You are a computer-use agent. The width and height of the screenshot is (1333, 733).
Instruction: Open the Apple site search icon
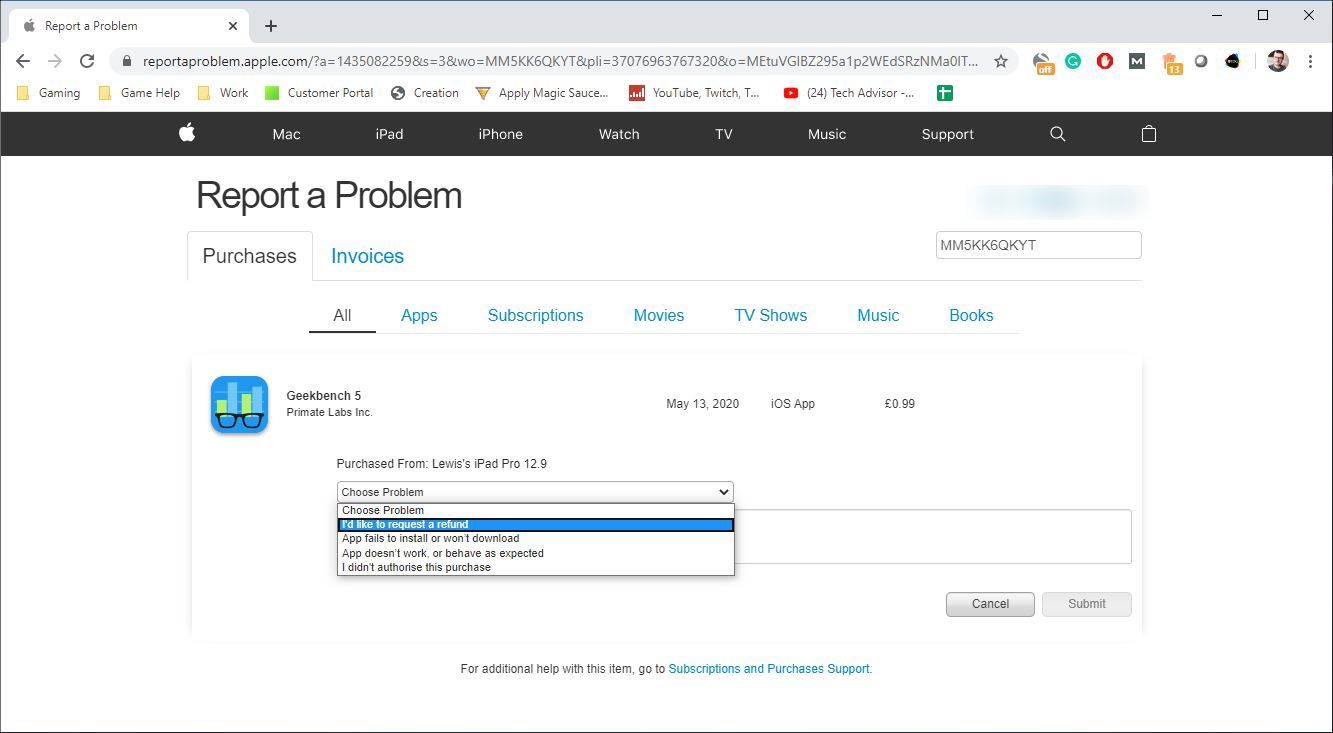tap(1057, 134)
